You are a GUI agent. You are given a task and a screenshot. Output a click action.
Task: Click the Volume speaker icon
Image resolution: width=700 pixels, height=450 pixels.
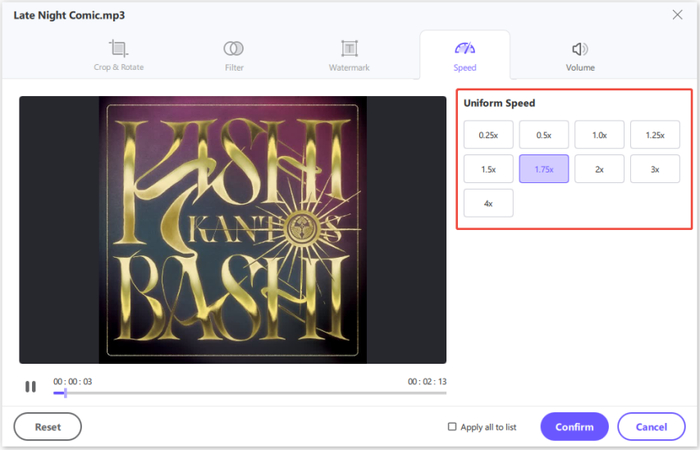point(580,49)
